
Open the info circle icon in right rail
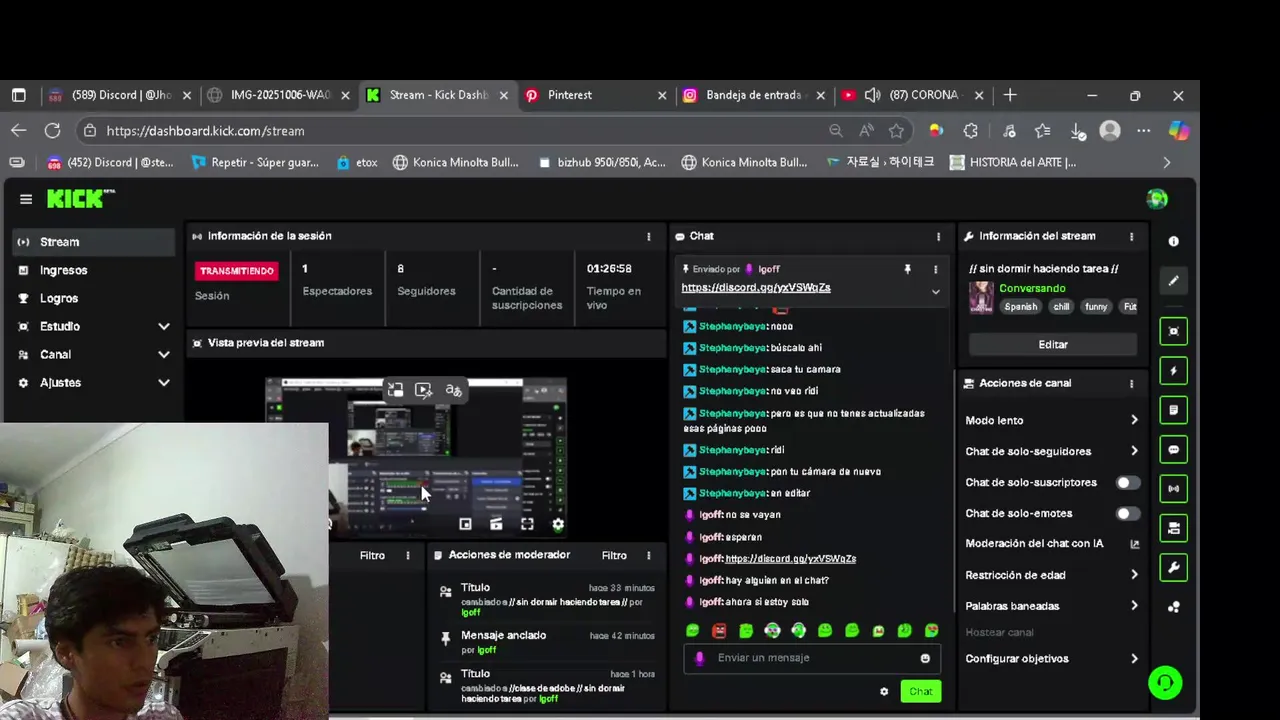tap(1173, 241)
